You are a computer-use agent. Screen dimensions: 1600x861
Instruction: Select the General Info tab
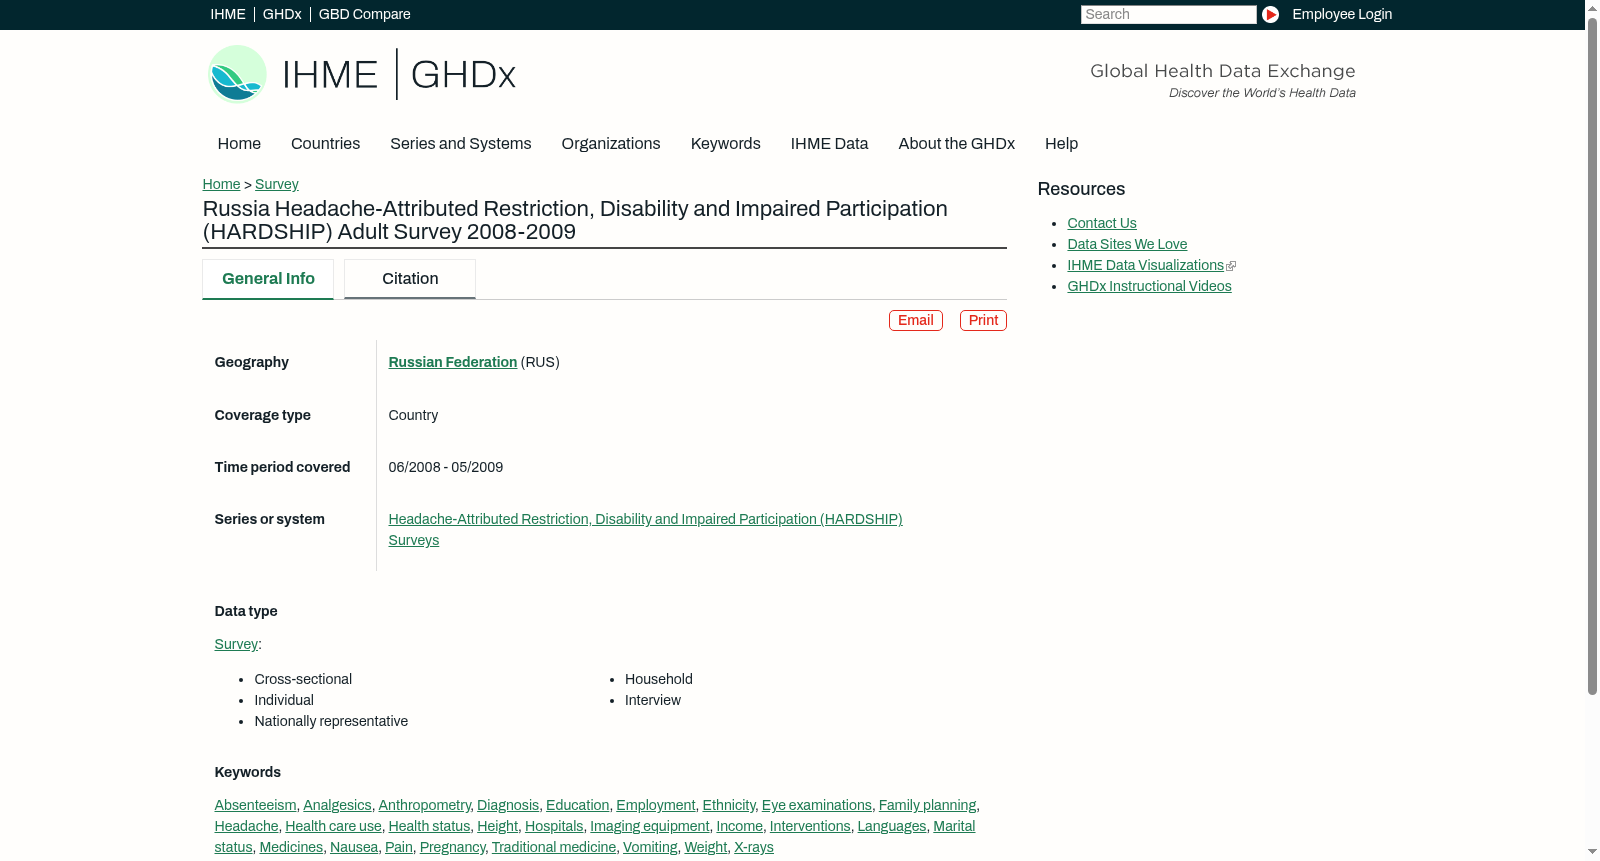point(268,279)
